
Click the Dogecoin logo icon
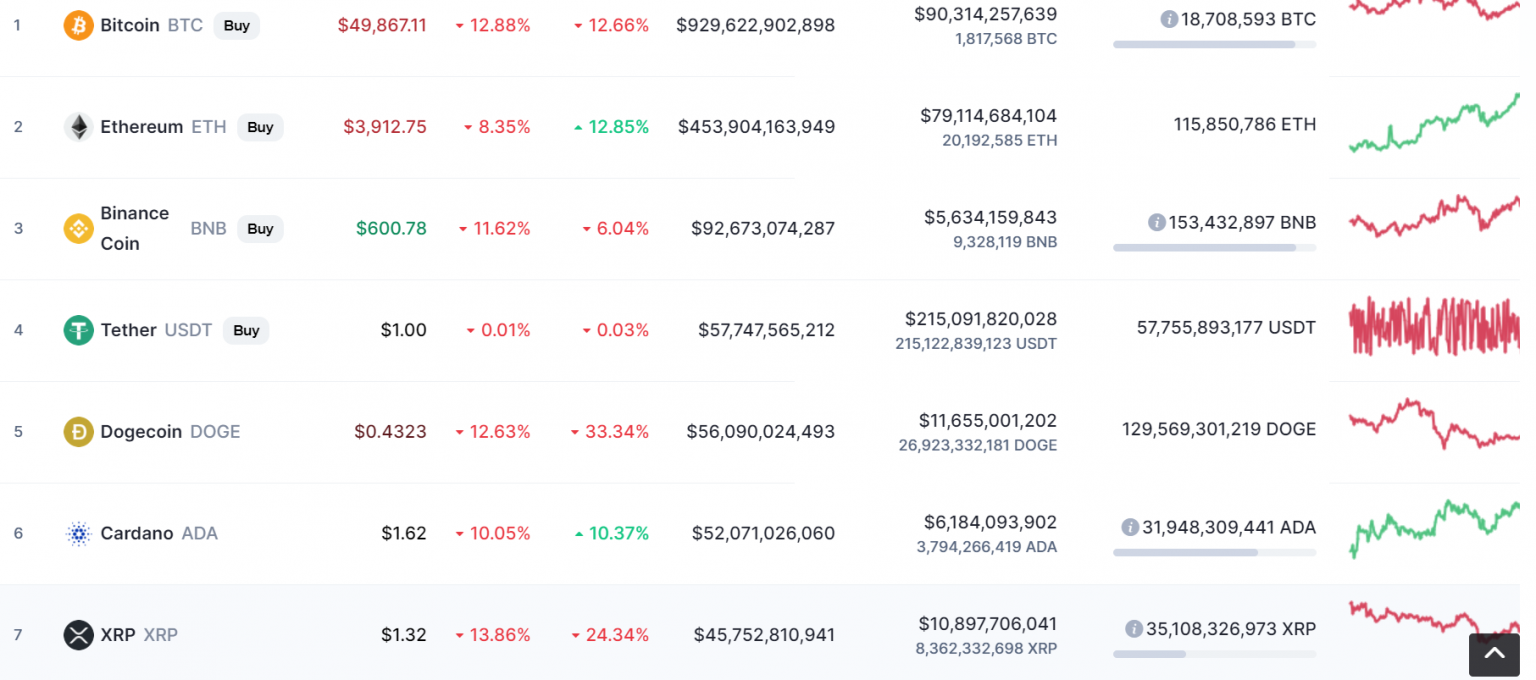[x=79, y=432]
